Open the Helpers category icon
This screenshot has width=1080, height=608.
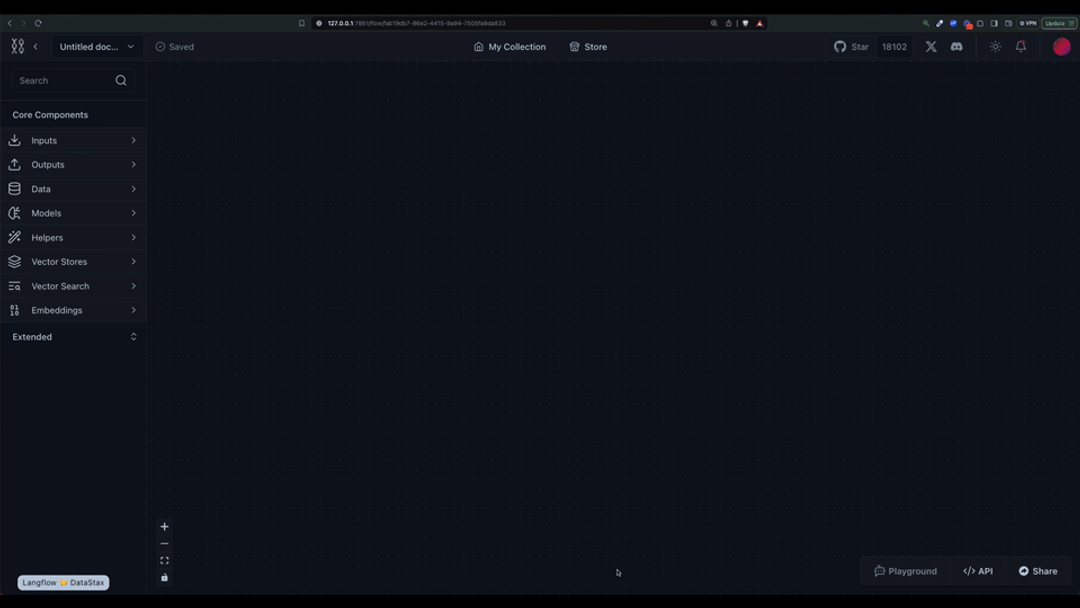pos(14,237)
